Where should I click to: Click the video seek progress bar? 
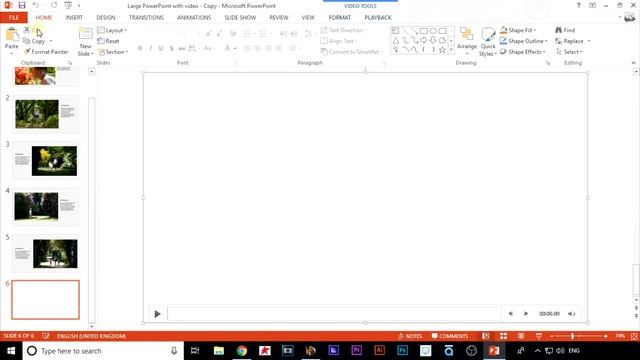334,314
